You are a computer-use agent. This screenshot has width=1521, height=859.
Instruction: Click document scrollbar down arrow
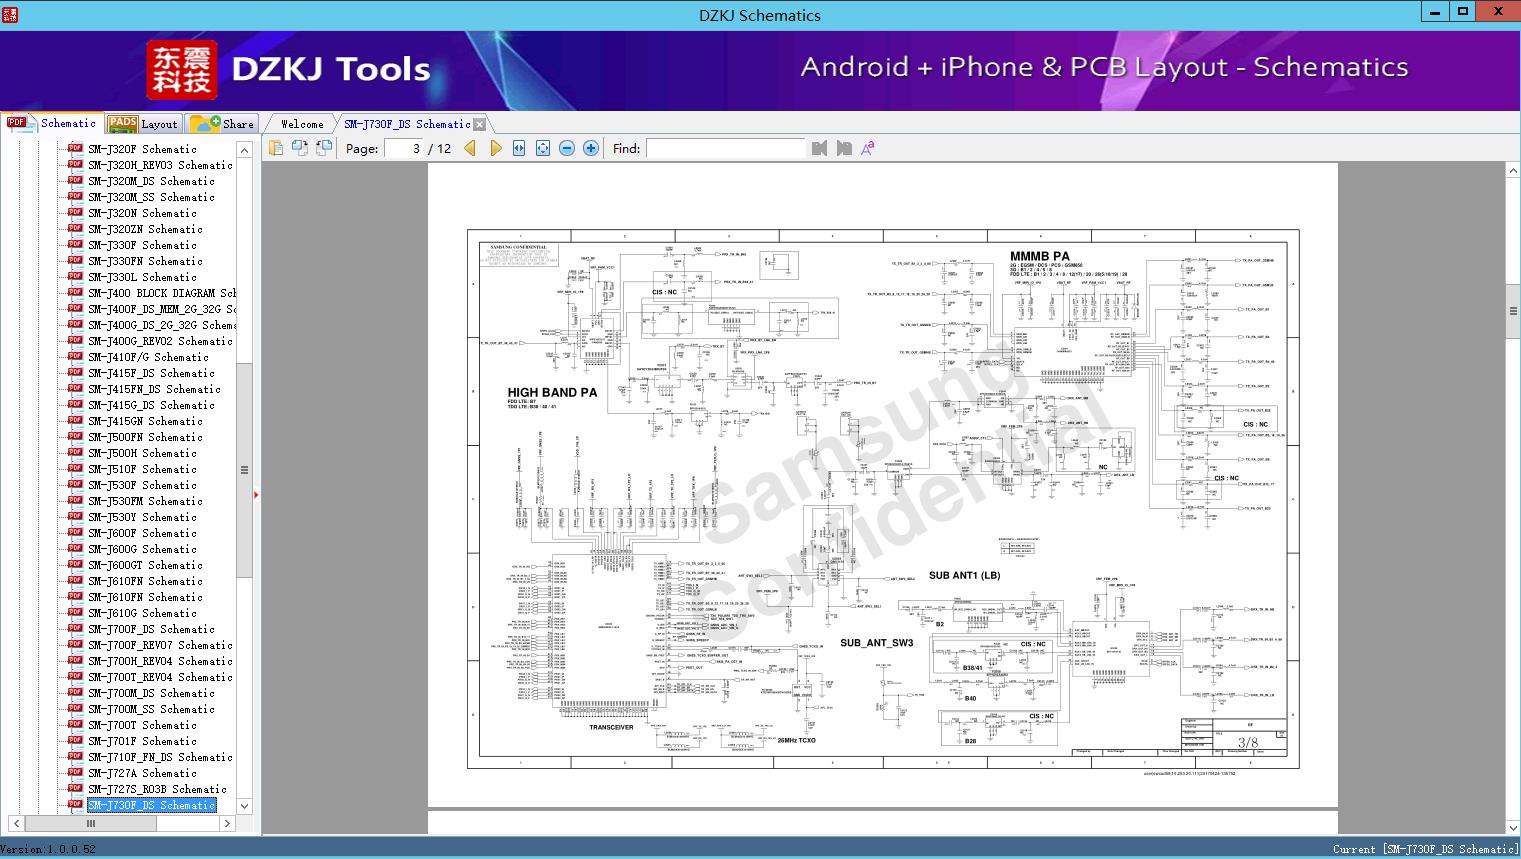[1513, 827]
